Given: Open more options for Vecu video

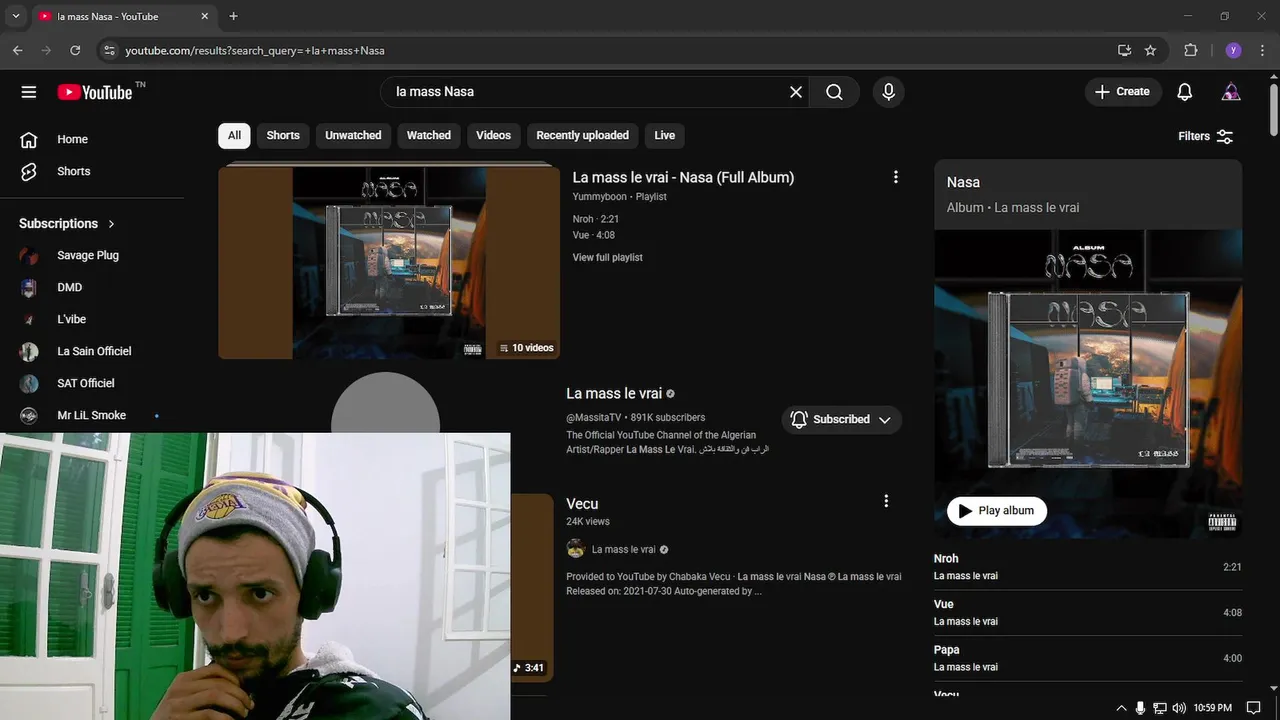Looking at the screenshot, I should [x=885, y=501].
